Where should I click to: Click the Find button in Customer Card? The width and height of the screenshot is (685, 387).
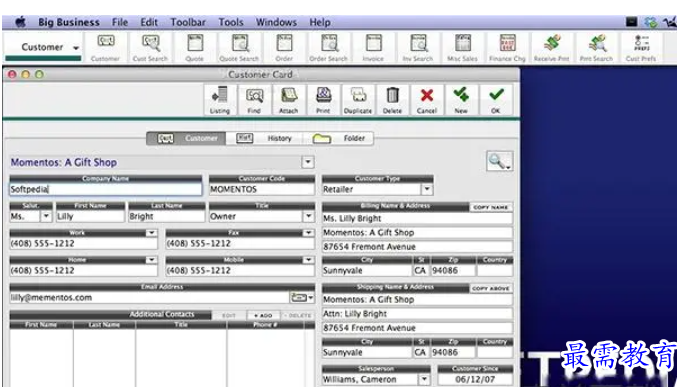[254, 100]
